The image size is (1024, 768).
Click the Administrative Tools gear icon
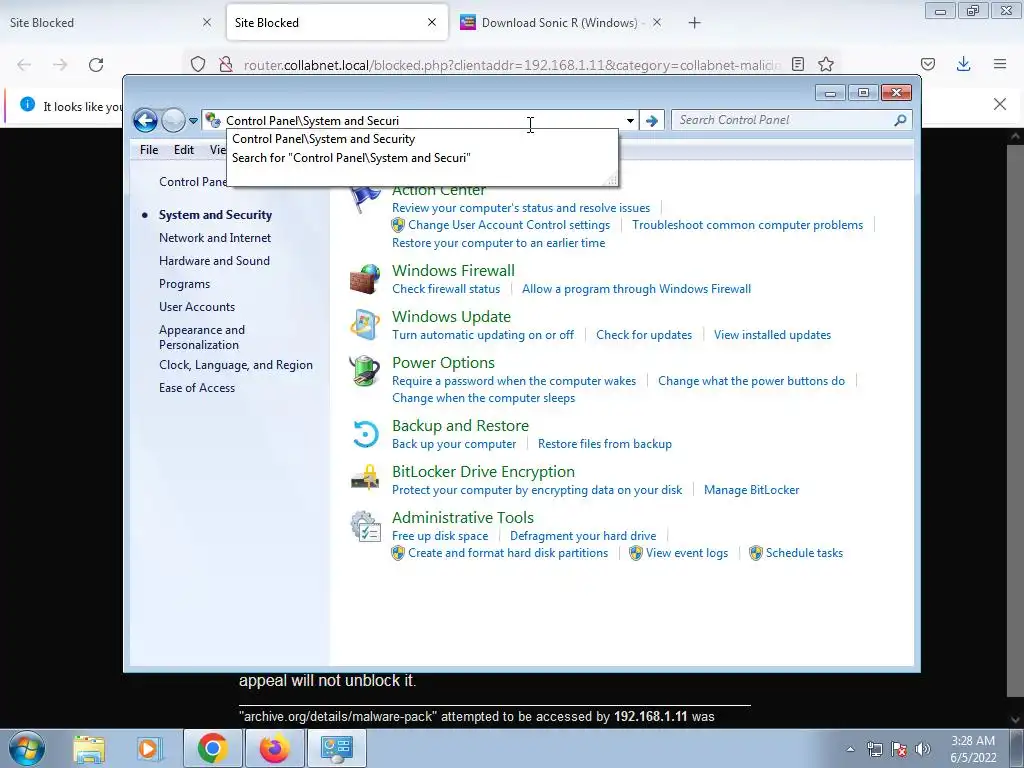pyautogui.click(x=365, y=526)
